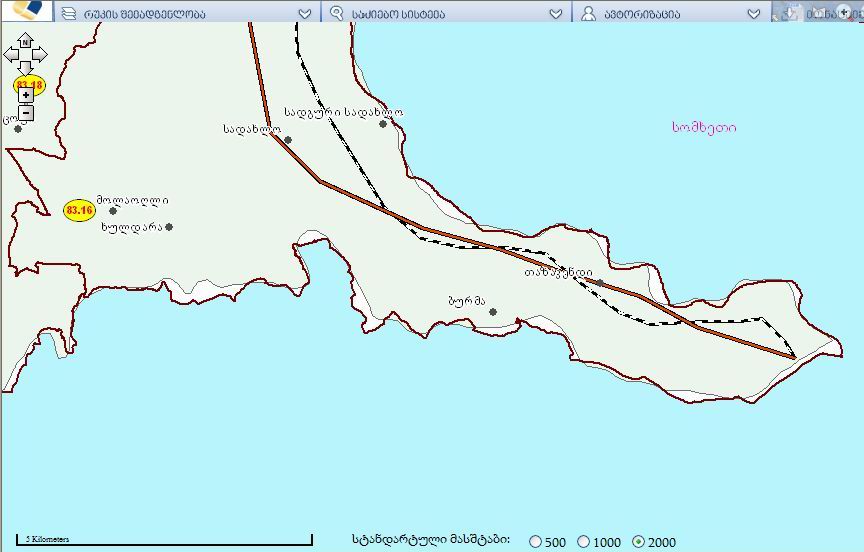This screenshot has height=552, width=864.
Task: Open the რუკის შემადგენლობა menu
Action: tap(187, 11)
